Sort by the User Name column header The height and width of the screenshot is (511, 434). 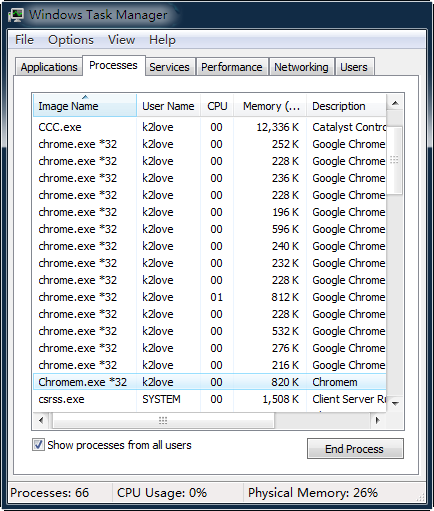tap(168, 106)
